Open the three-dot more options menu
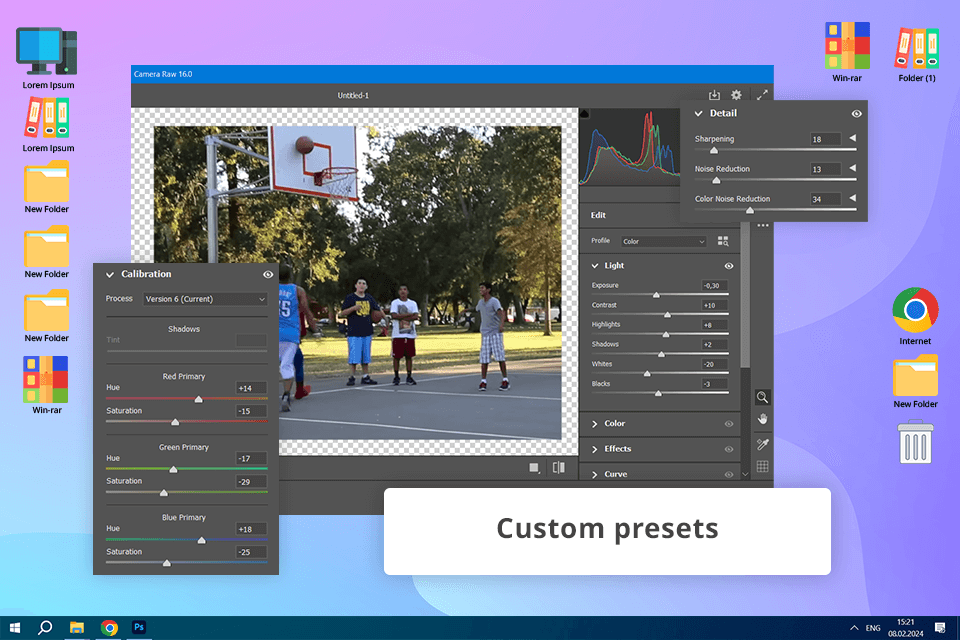 (762, 225)
